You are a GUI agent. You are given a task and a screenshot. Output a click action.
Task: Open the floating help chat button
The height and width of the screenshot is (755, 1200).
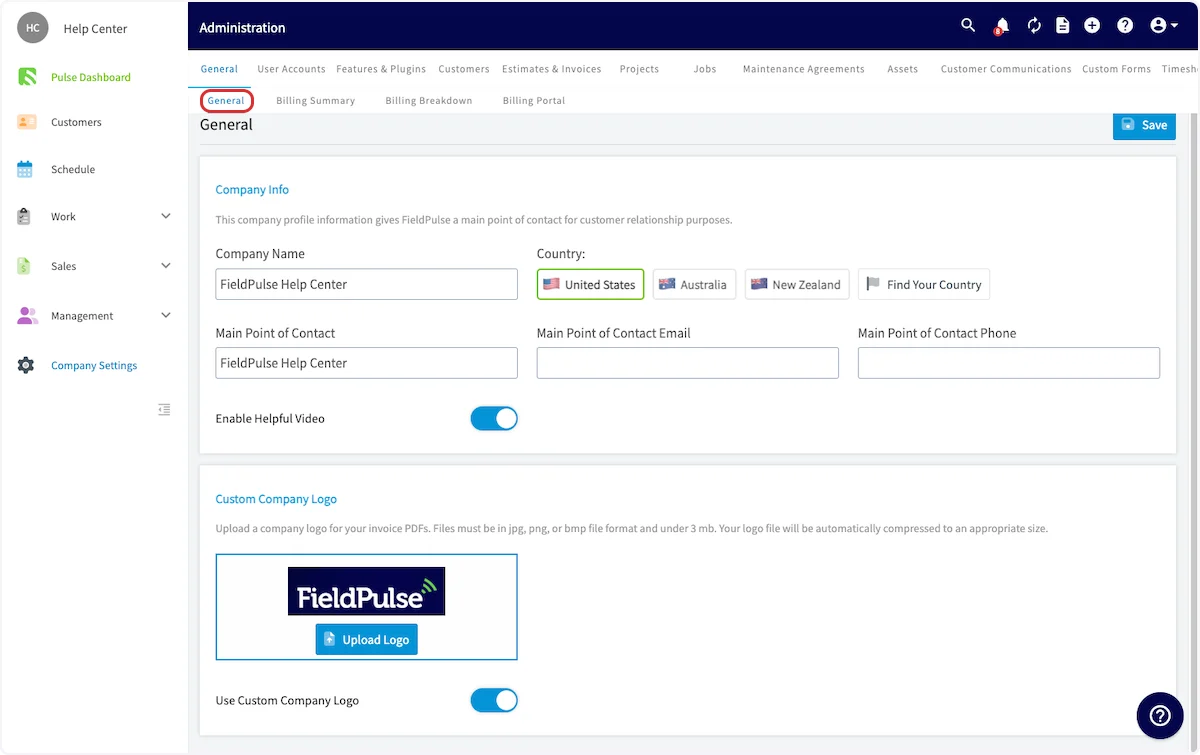click(x=1160, y=715)
